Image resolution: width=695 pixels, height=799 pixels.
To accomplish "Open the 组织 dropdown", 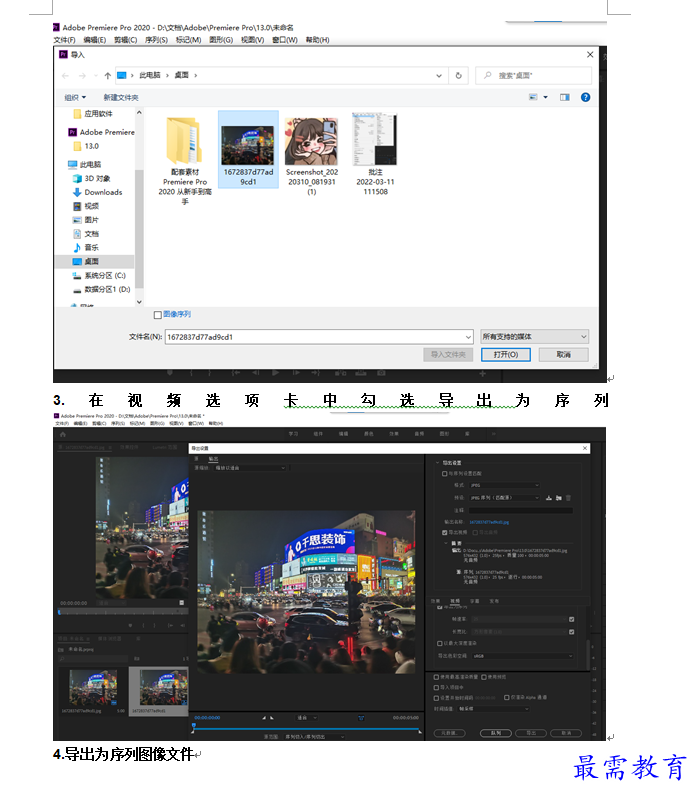I will [75, 97].
